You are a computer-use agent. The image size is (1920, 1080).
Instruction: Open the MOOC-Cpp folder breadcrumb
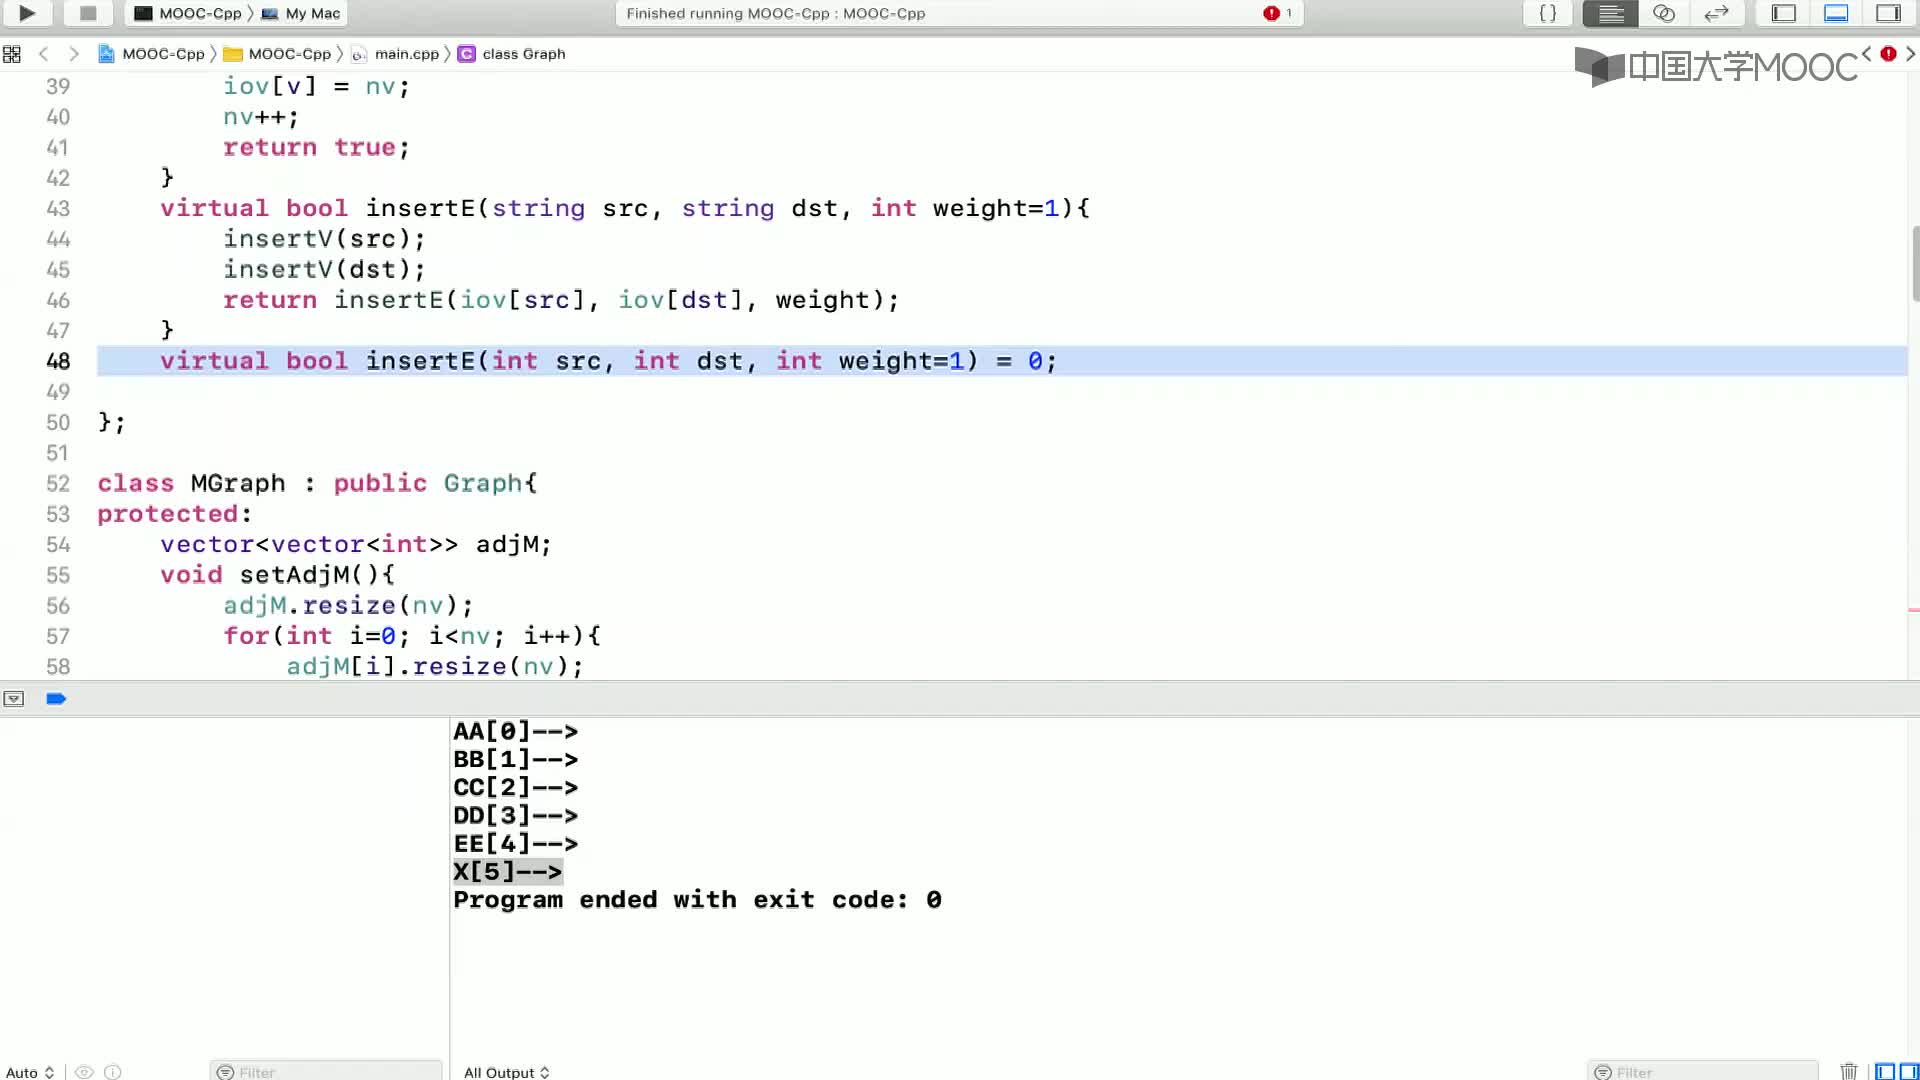point(278,54)
